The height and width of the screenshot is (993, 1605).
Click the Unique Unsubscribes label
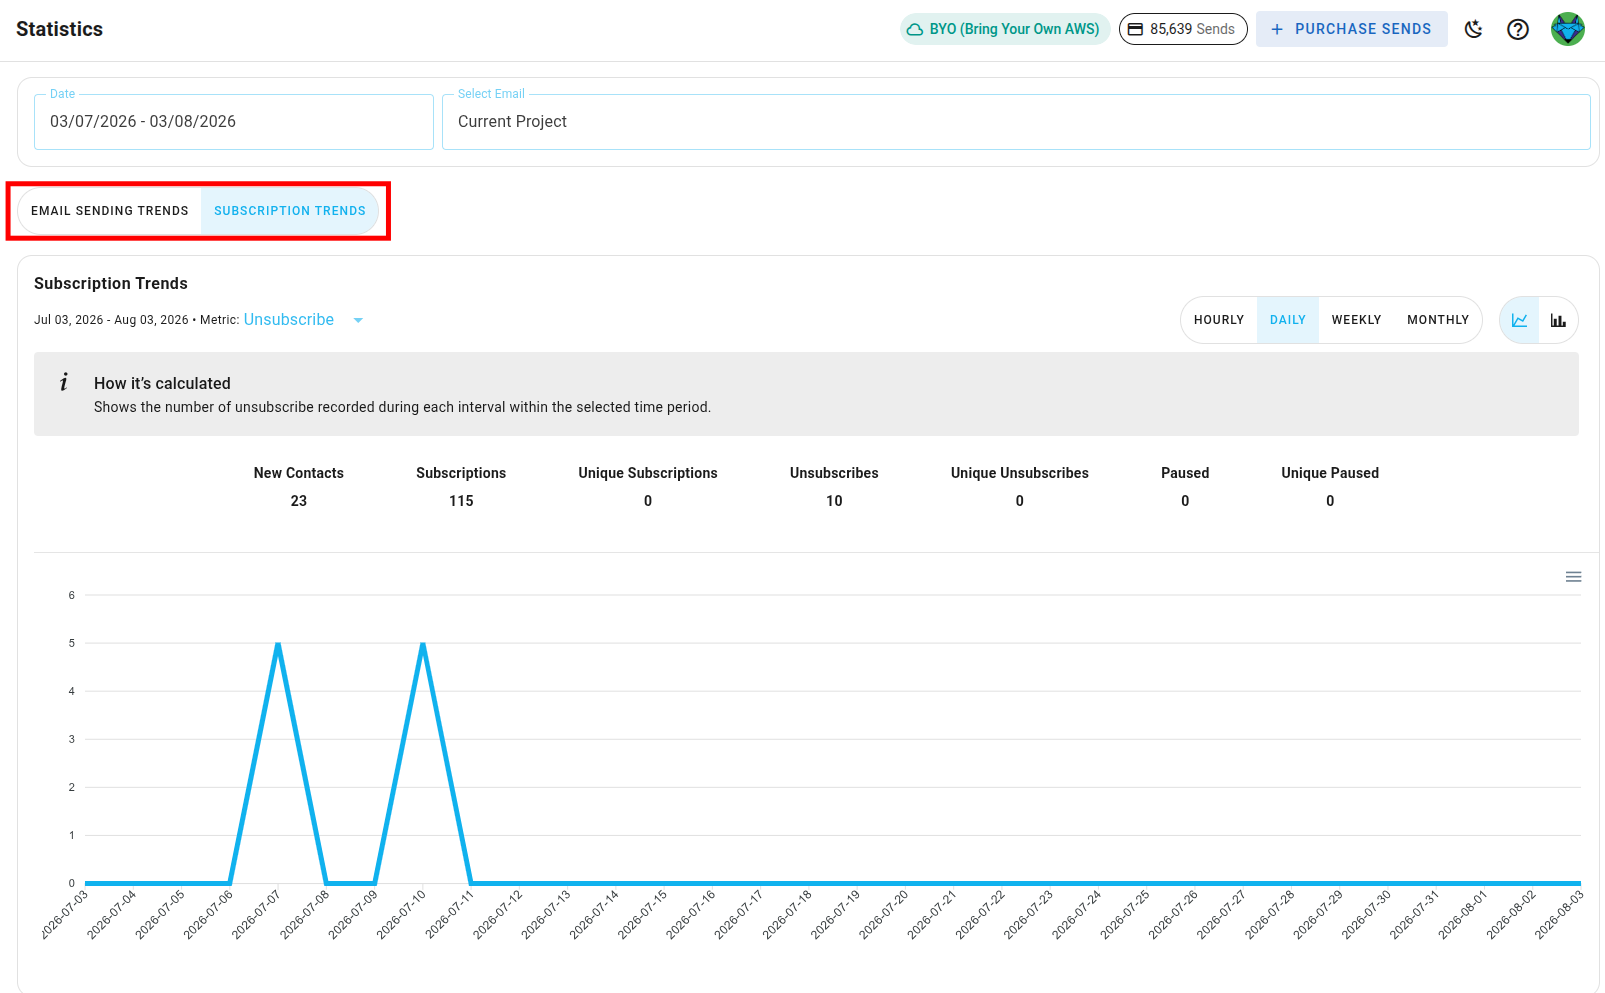coord(1020,473)
